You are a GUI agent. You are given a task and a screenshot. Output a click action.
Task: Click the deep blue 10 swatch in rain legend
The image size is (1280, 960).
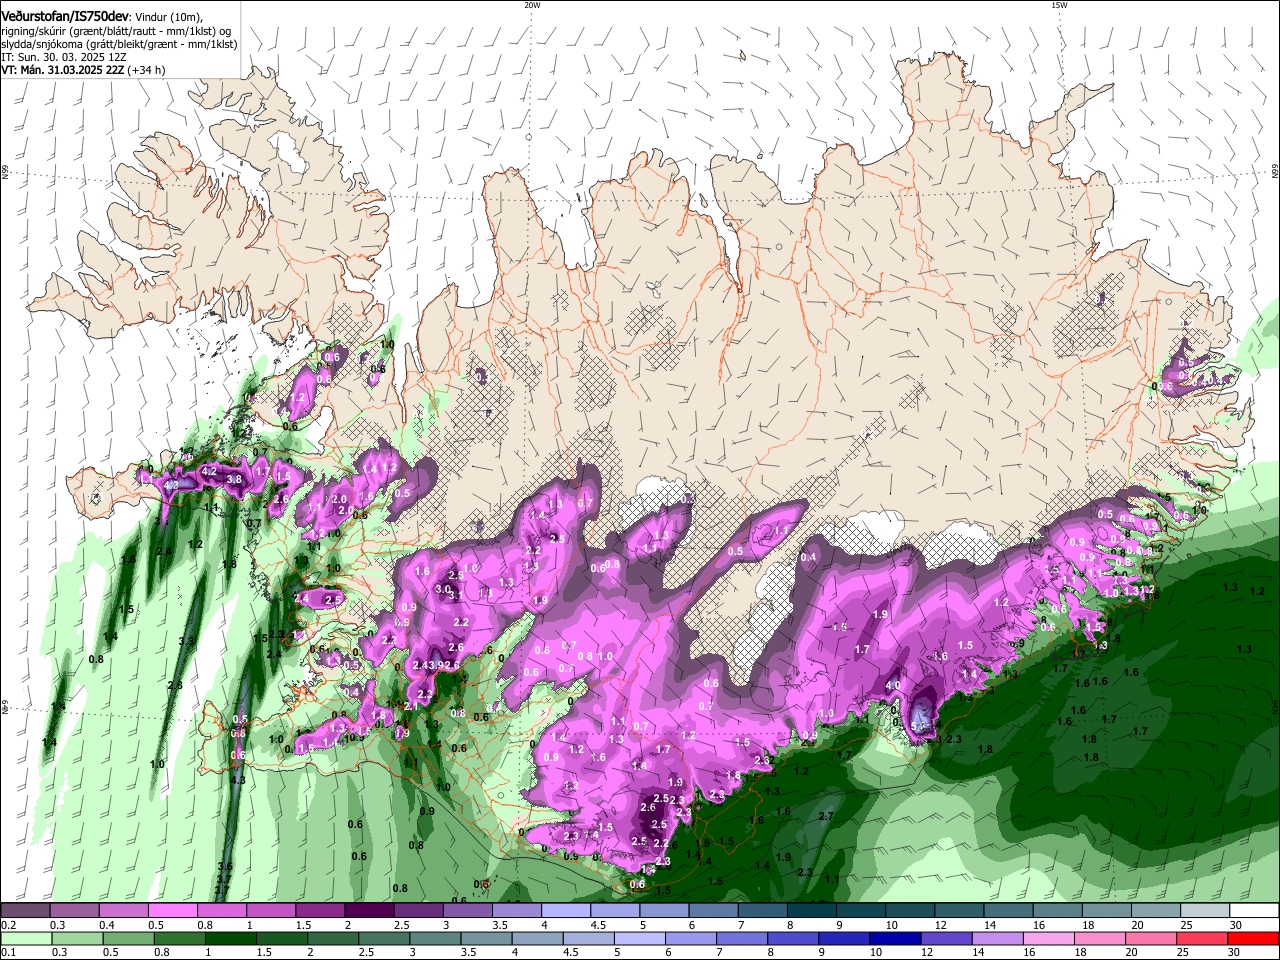(x=893, y=939)
